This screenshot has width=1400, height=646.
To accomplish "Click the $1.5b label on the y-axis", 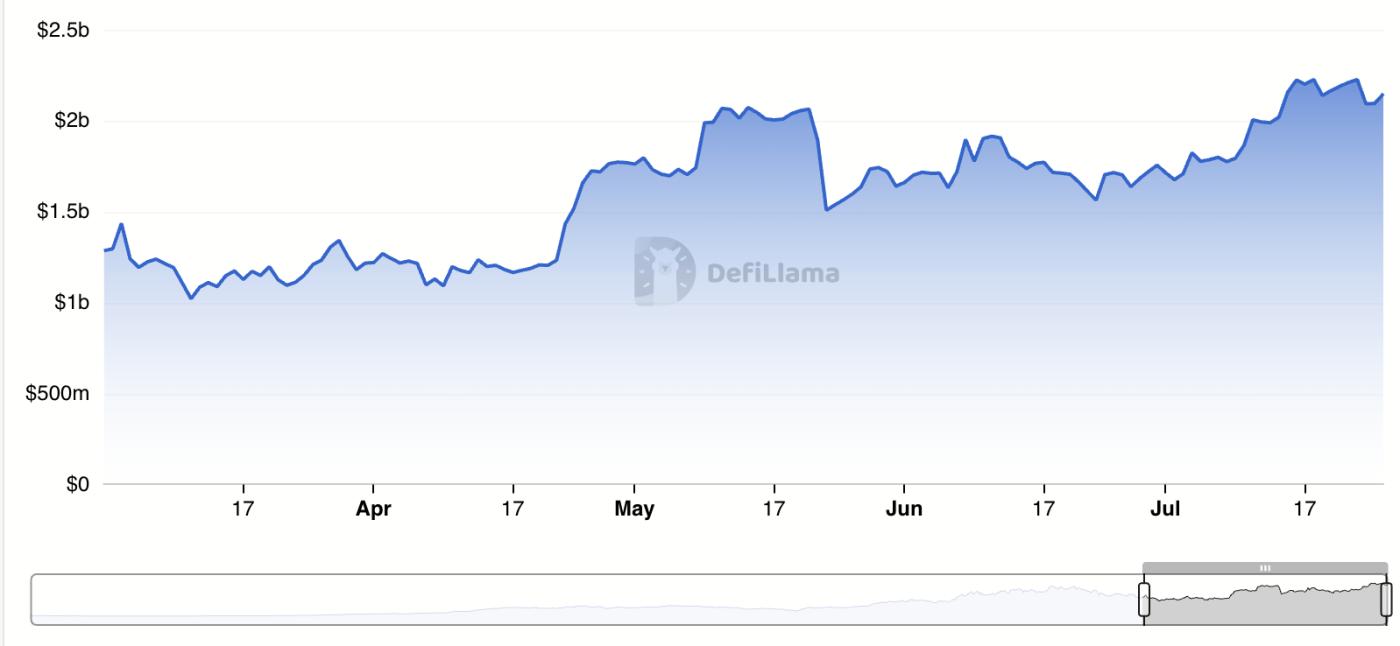I will pyautogui.click(x=63, y=212).
